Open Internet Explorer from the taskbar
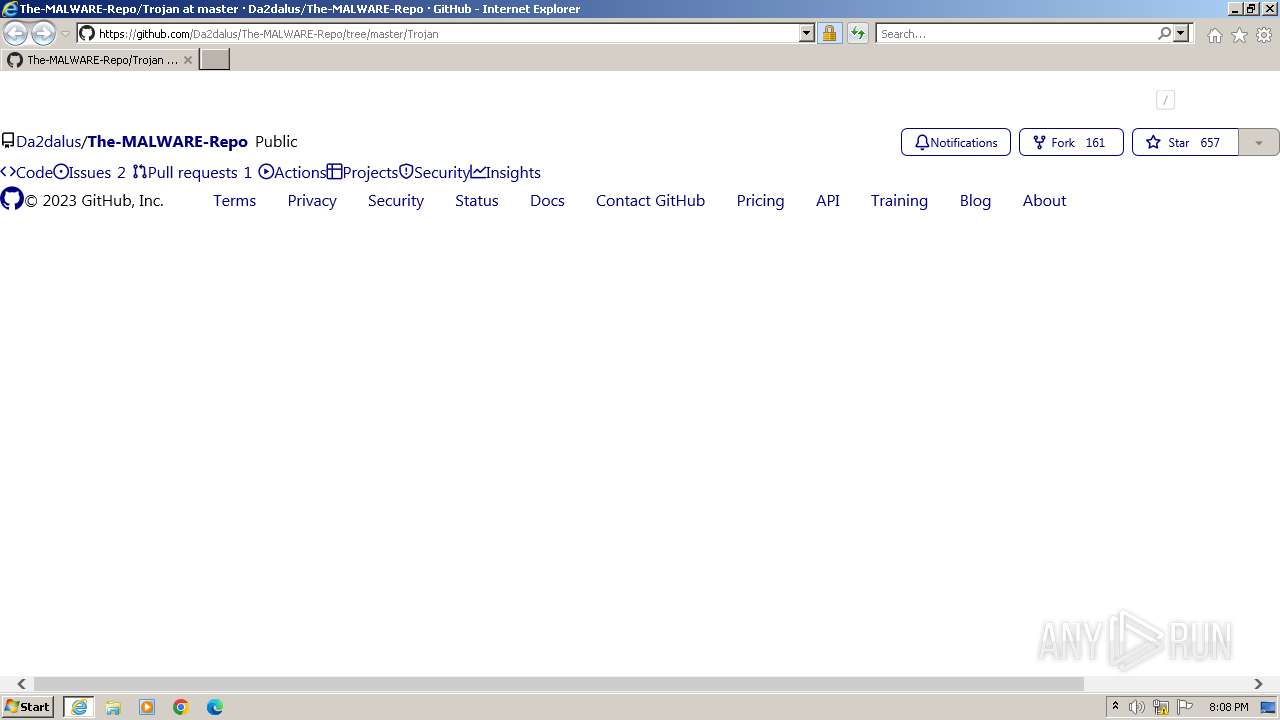Viewport: 1280px width, 720px height. [x=79, y=707]
